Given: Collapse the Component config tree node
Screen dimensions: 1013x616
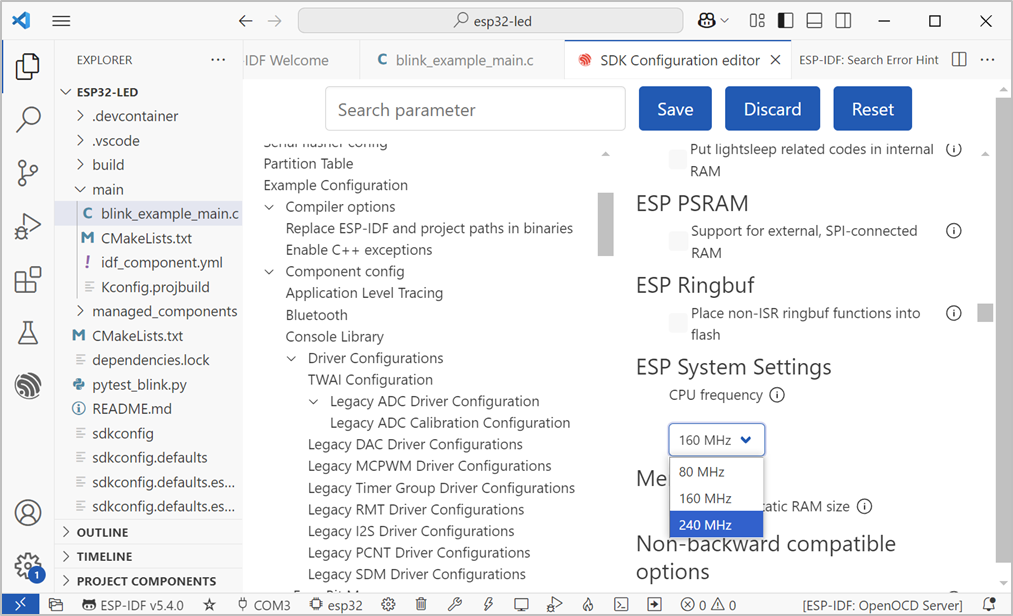Looking at the screenshot, I should coord(270,271).
